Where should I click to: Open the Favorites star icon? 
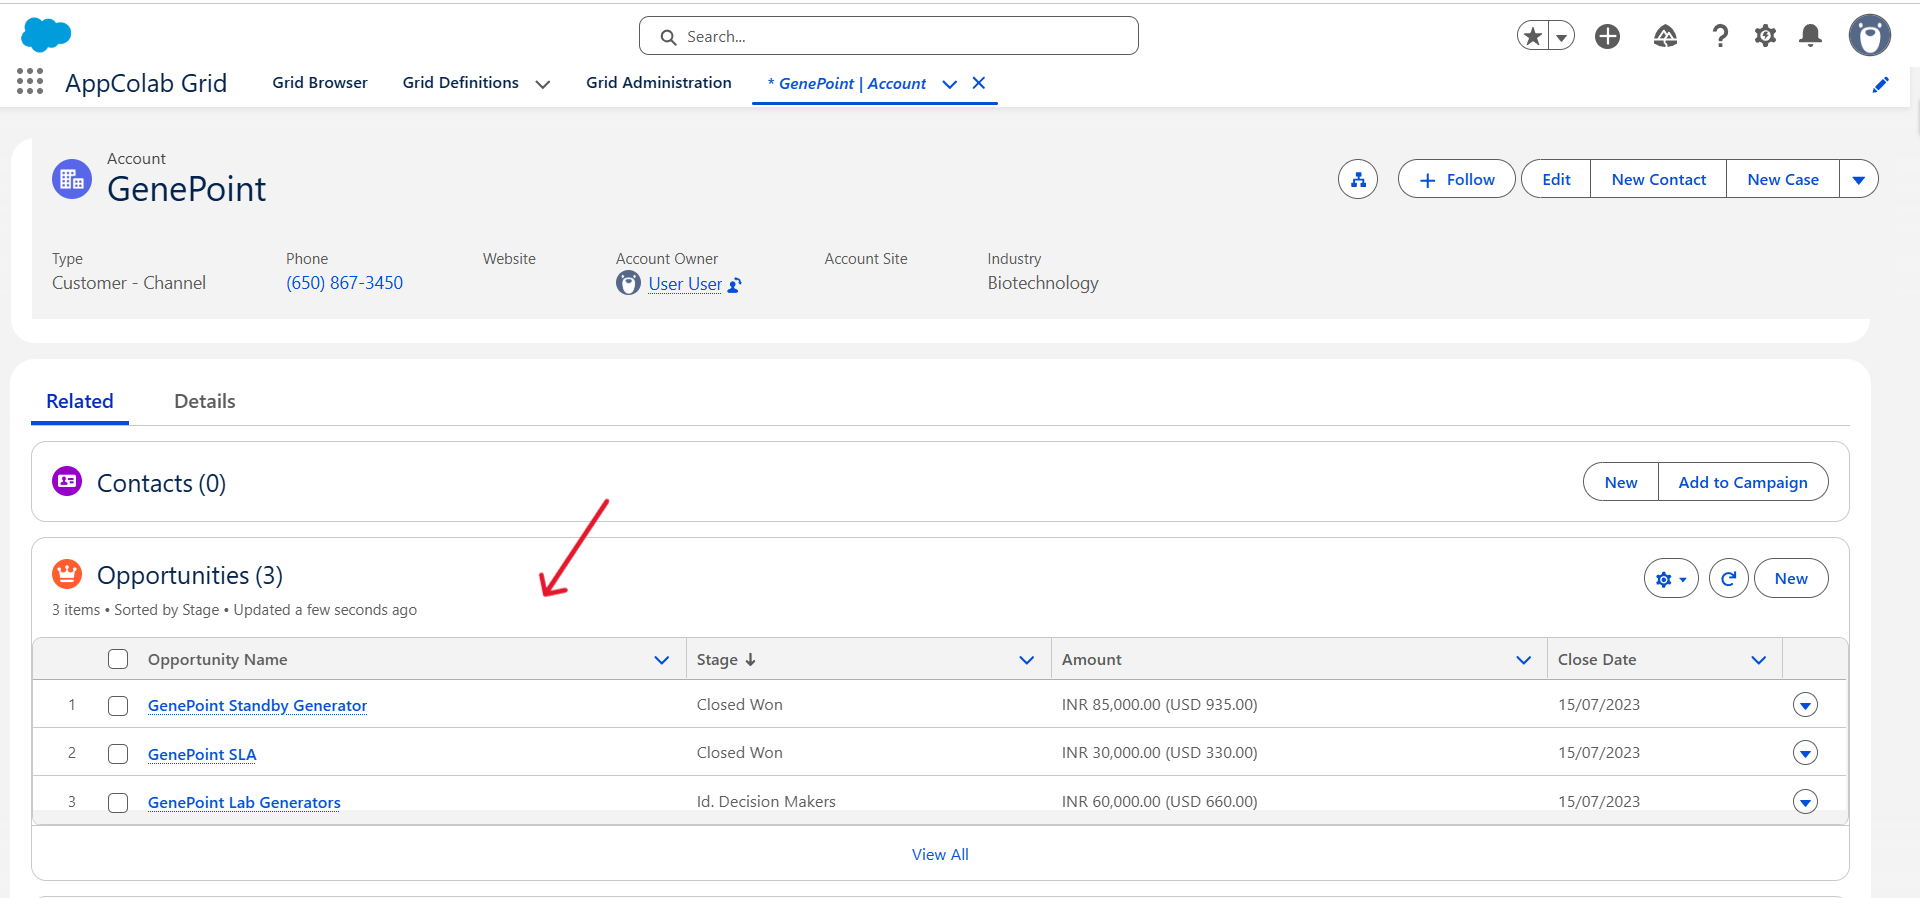click(x=1533, y=36)
